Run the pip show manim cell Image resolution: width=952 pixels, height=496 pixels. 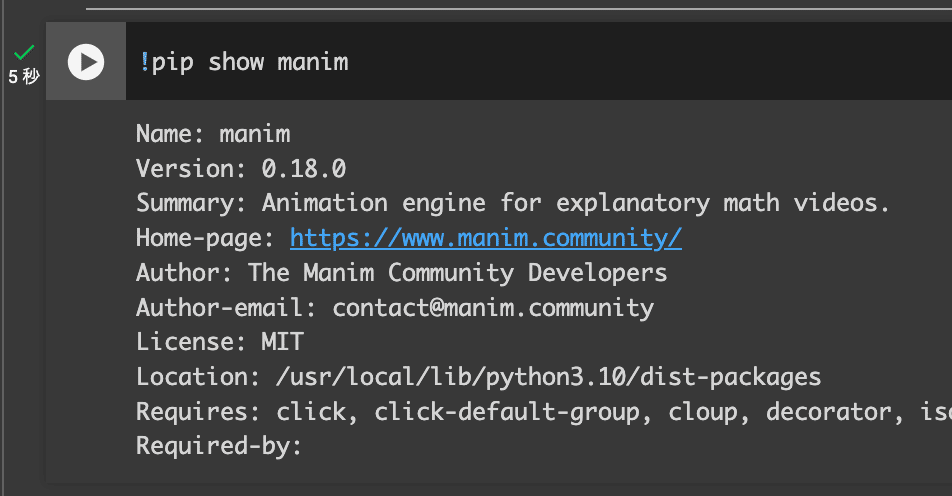click(x=86, y=62)
